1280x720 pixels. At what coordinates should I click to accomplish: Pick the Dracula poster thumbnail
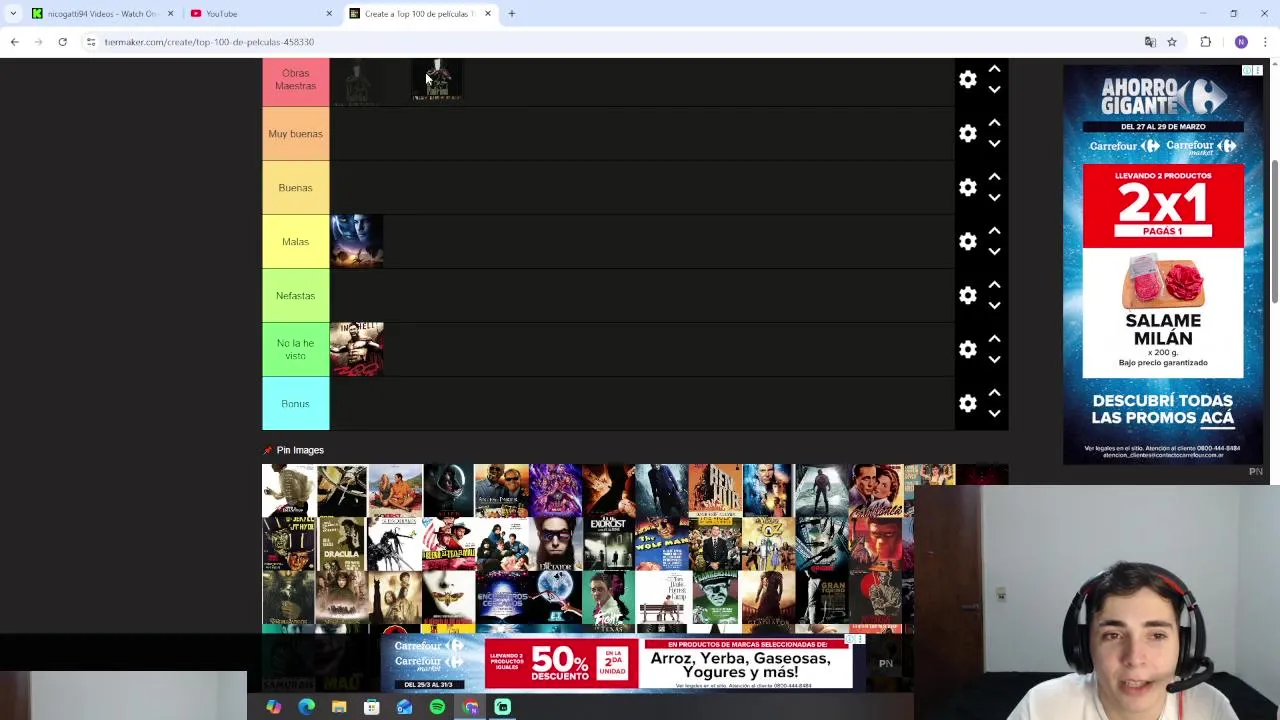pyautogui.click(x=342, y=544)
